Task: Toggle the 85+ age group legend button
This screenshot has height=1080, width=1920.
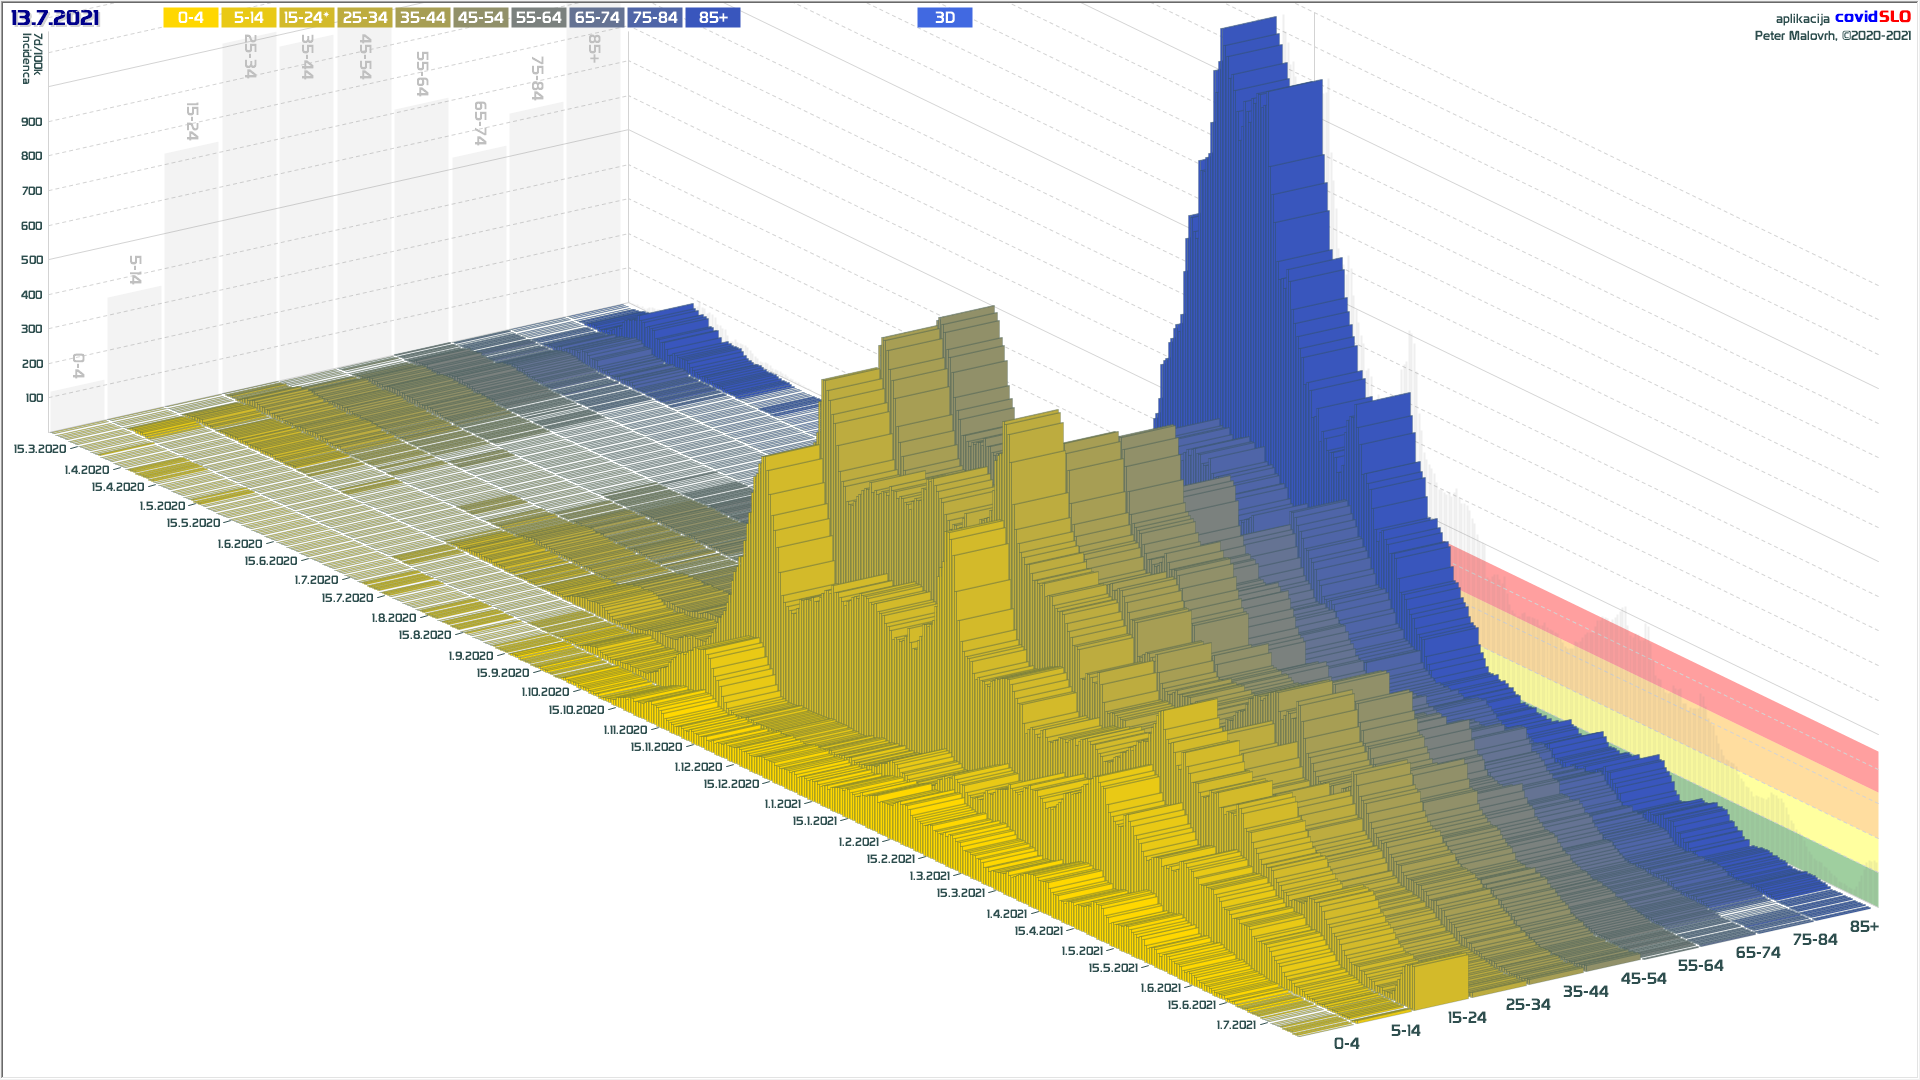Action: point(713,18)
